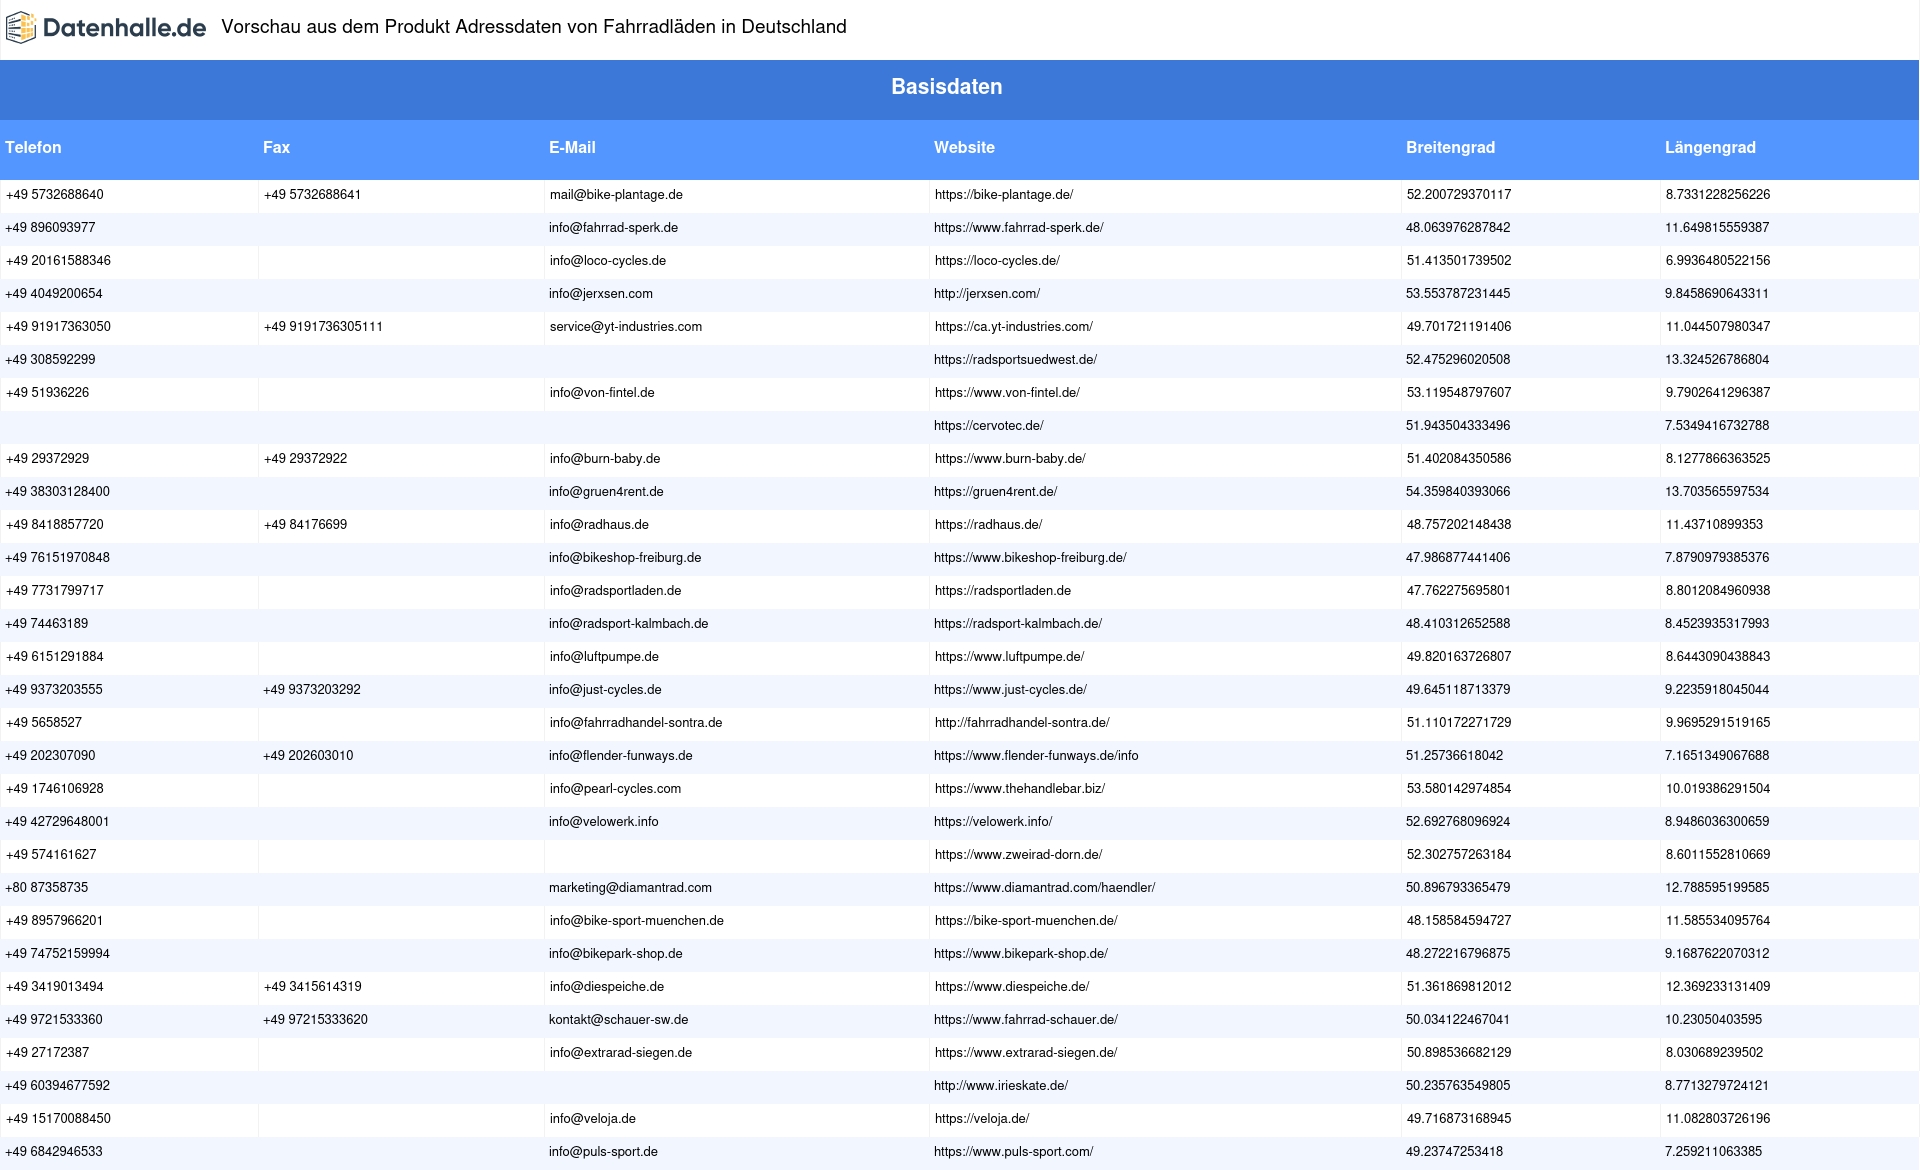Select fax number +49 3415614319

point(313,987)
